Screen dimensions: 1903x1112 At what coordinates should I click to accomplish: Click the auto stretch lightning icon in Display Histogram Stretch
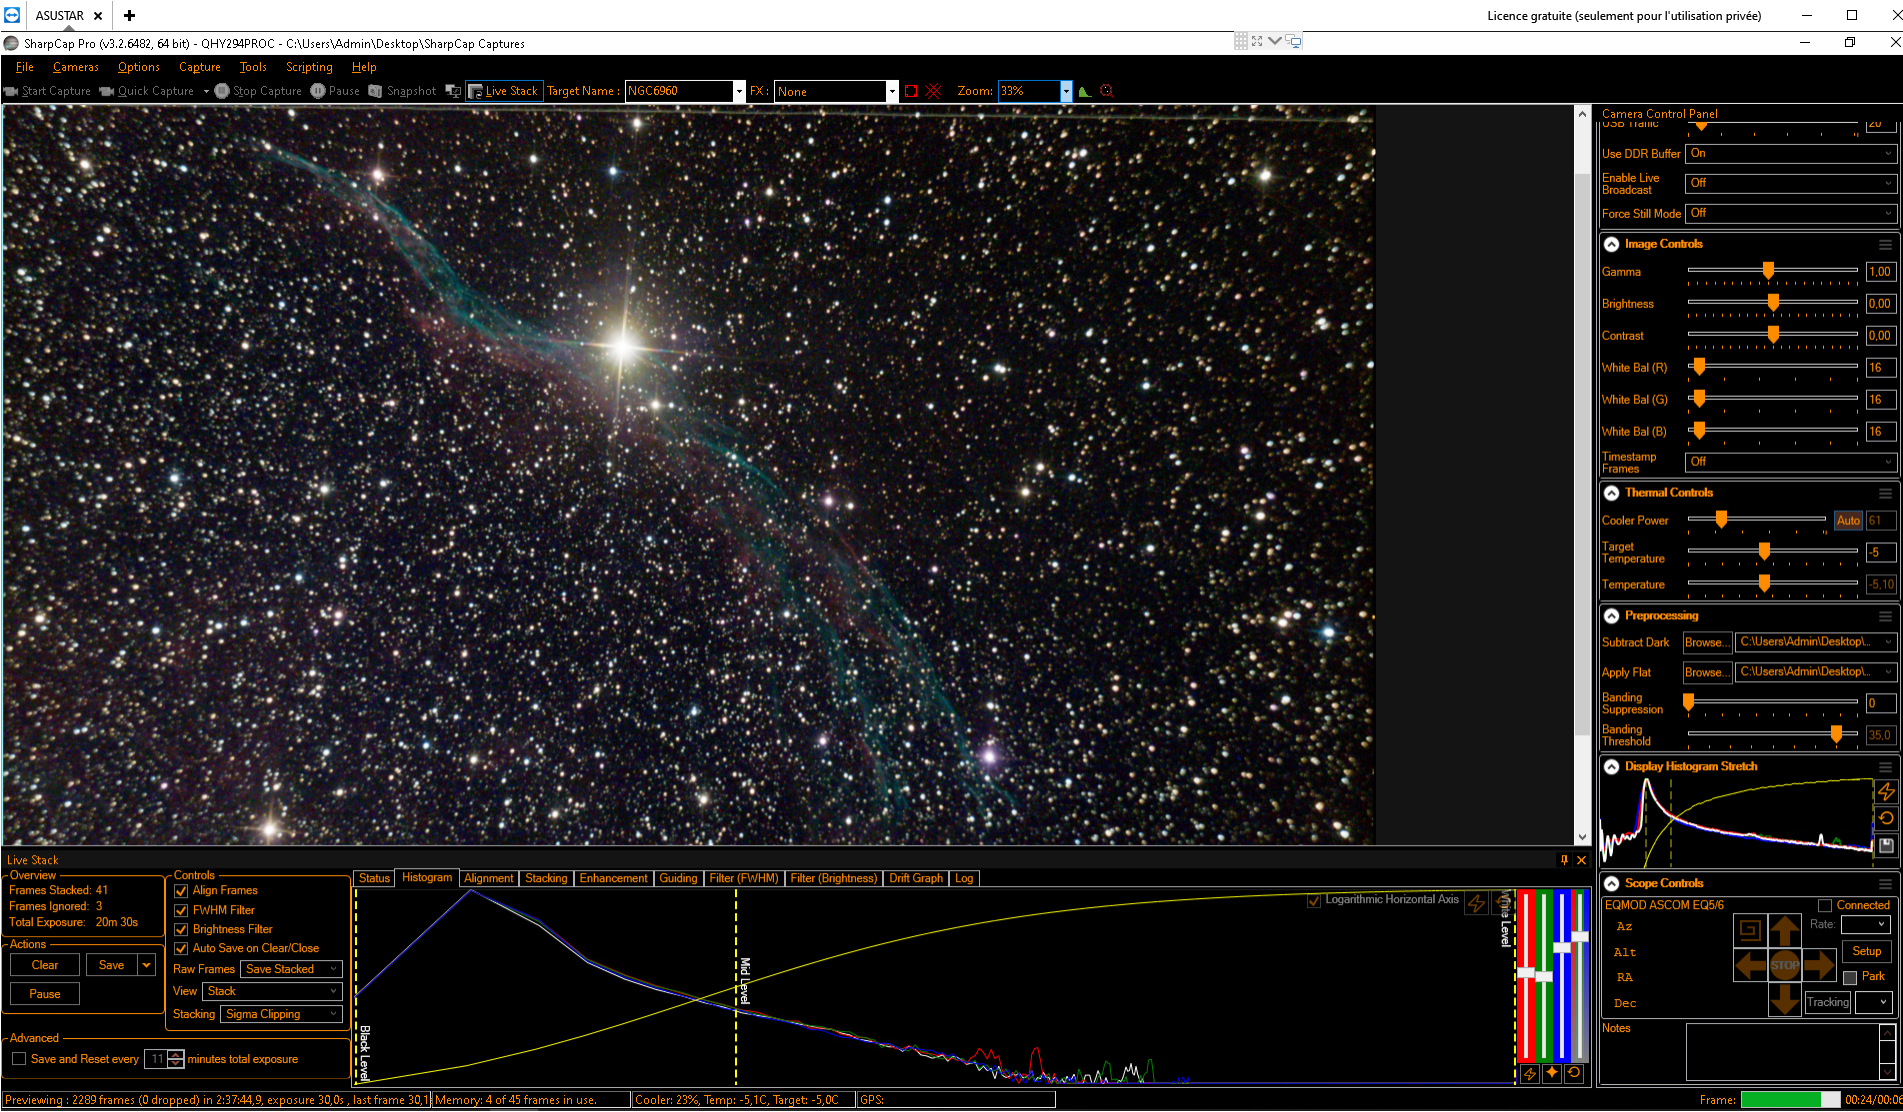[1886, 791]
